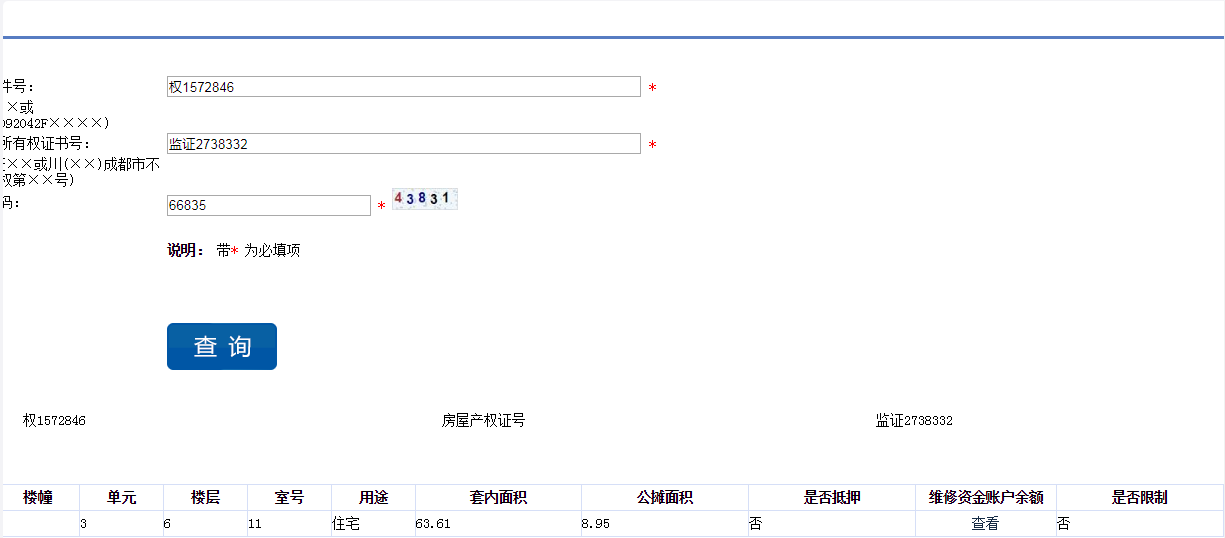
Task: Click the 房屋产权证号 label above the table
Action: pos(483,421)
